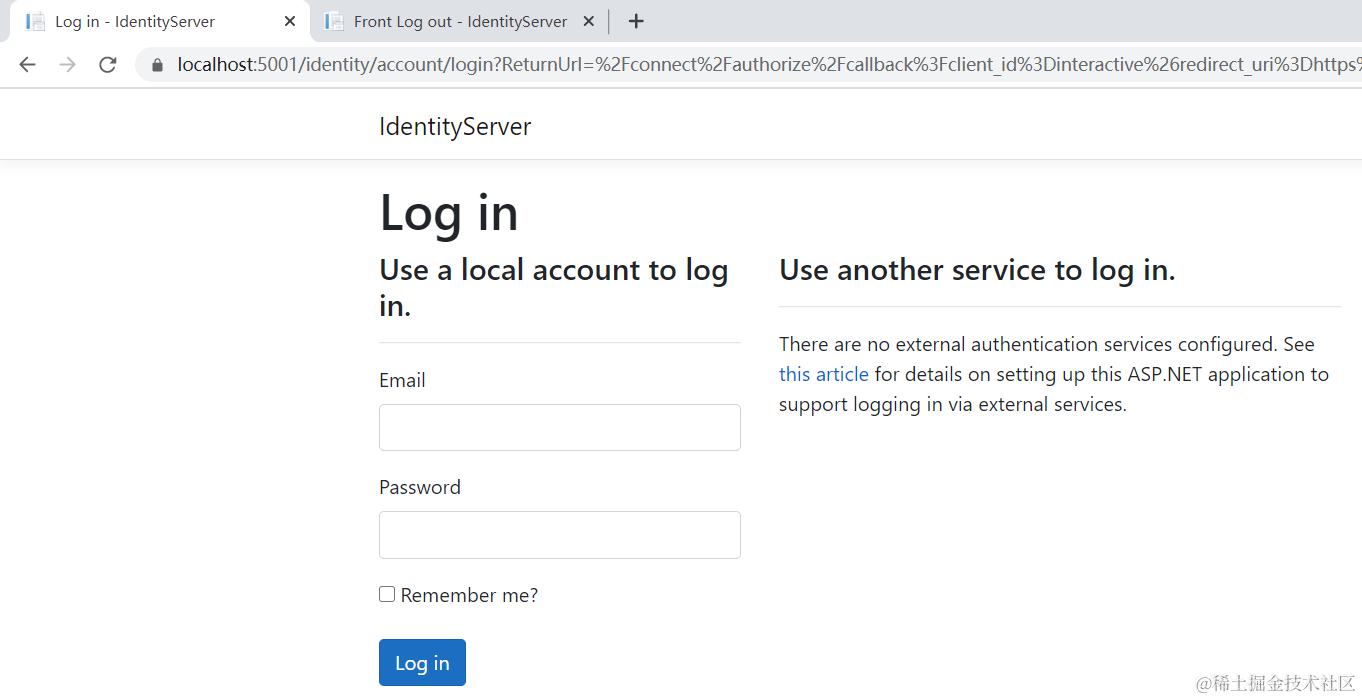Image resolution: width=1362 pixels, height=700 pixels.
Task: Click the 'Password' field label
Action: pos(420,487)
